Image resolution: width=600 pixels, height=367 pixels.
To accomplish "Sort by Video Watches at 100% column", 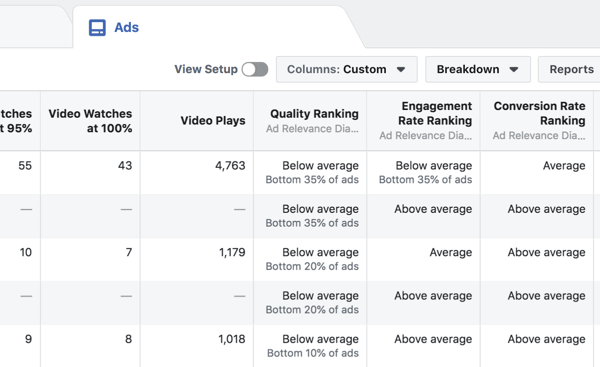I will [90, 121].
